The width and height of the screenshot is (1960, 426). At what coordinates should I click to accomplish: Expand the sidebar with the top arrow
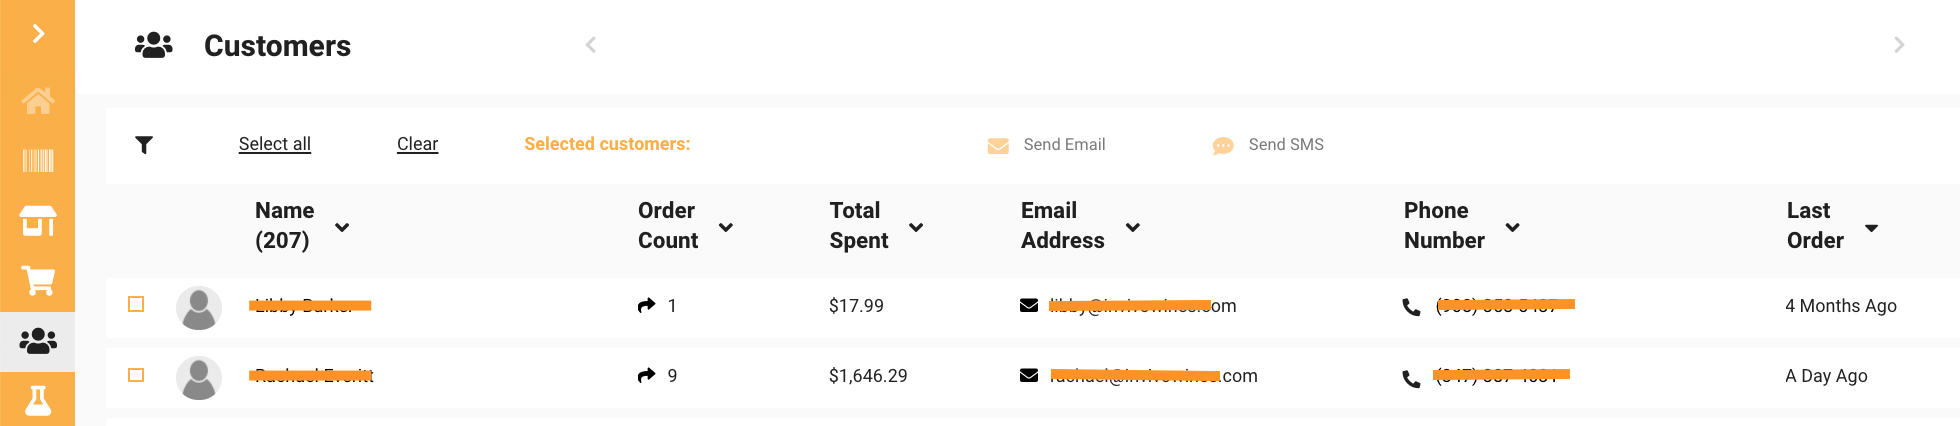[38, 34]
